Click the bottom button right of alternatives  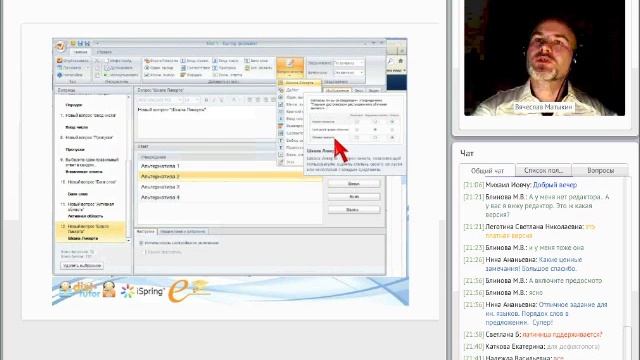coord(354,210)
